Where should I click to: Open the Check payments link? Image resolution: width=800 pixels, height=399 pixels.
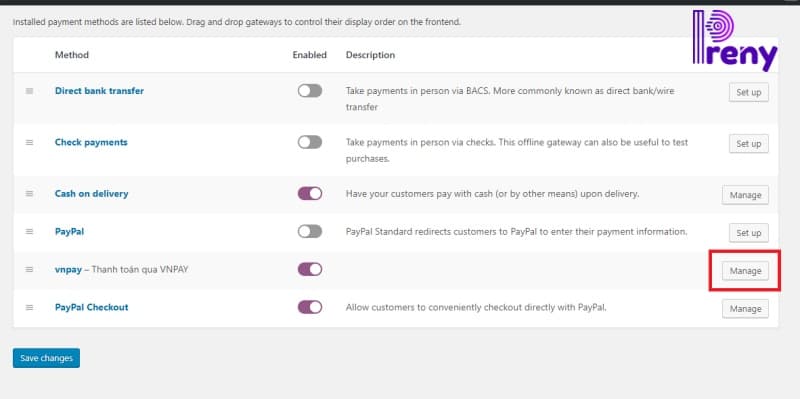click(x=91, y=142)
